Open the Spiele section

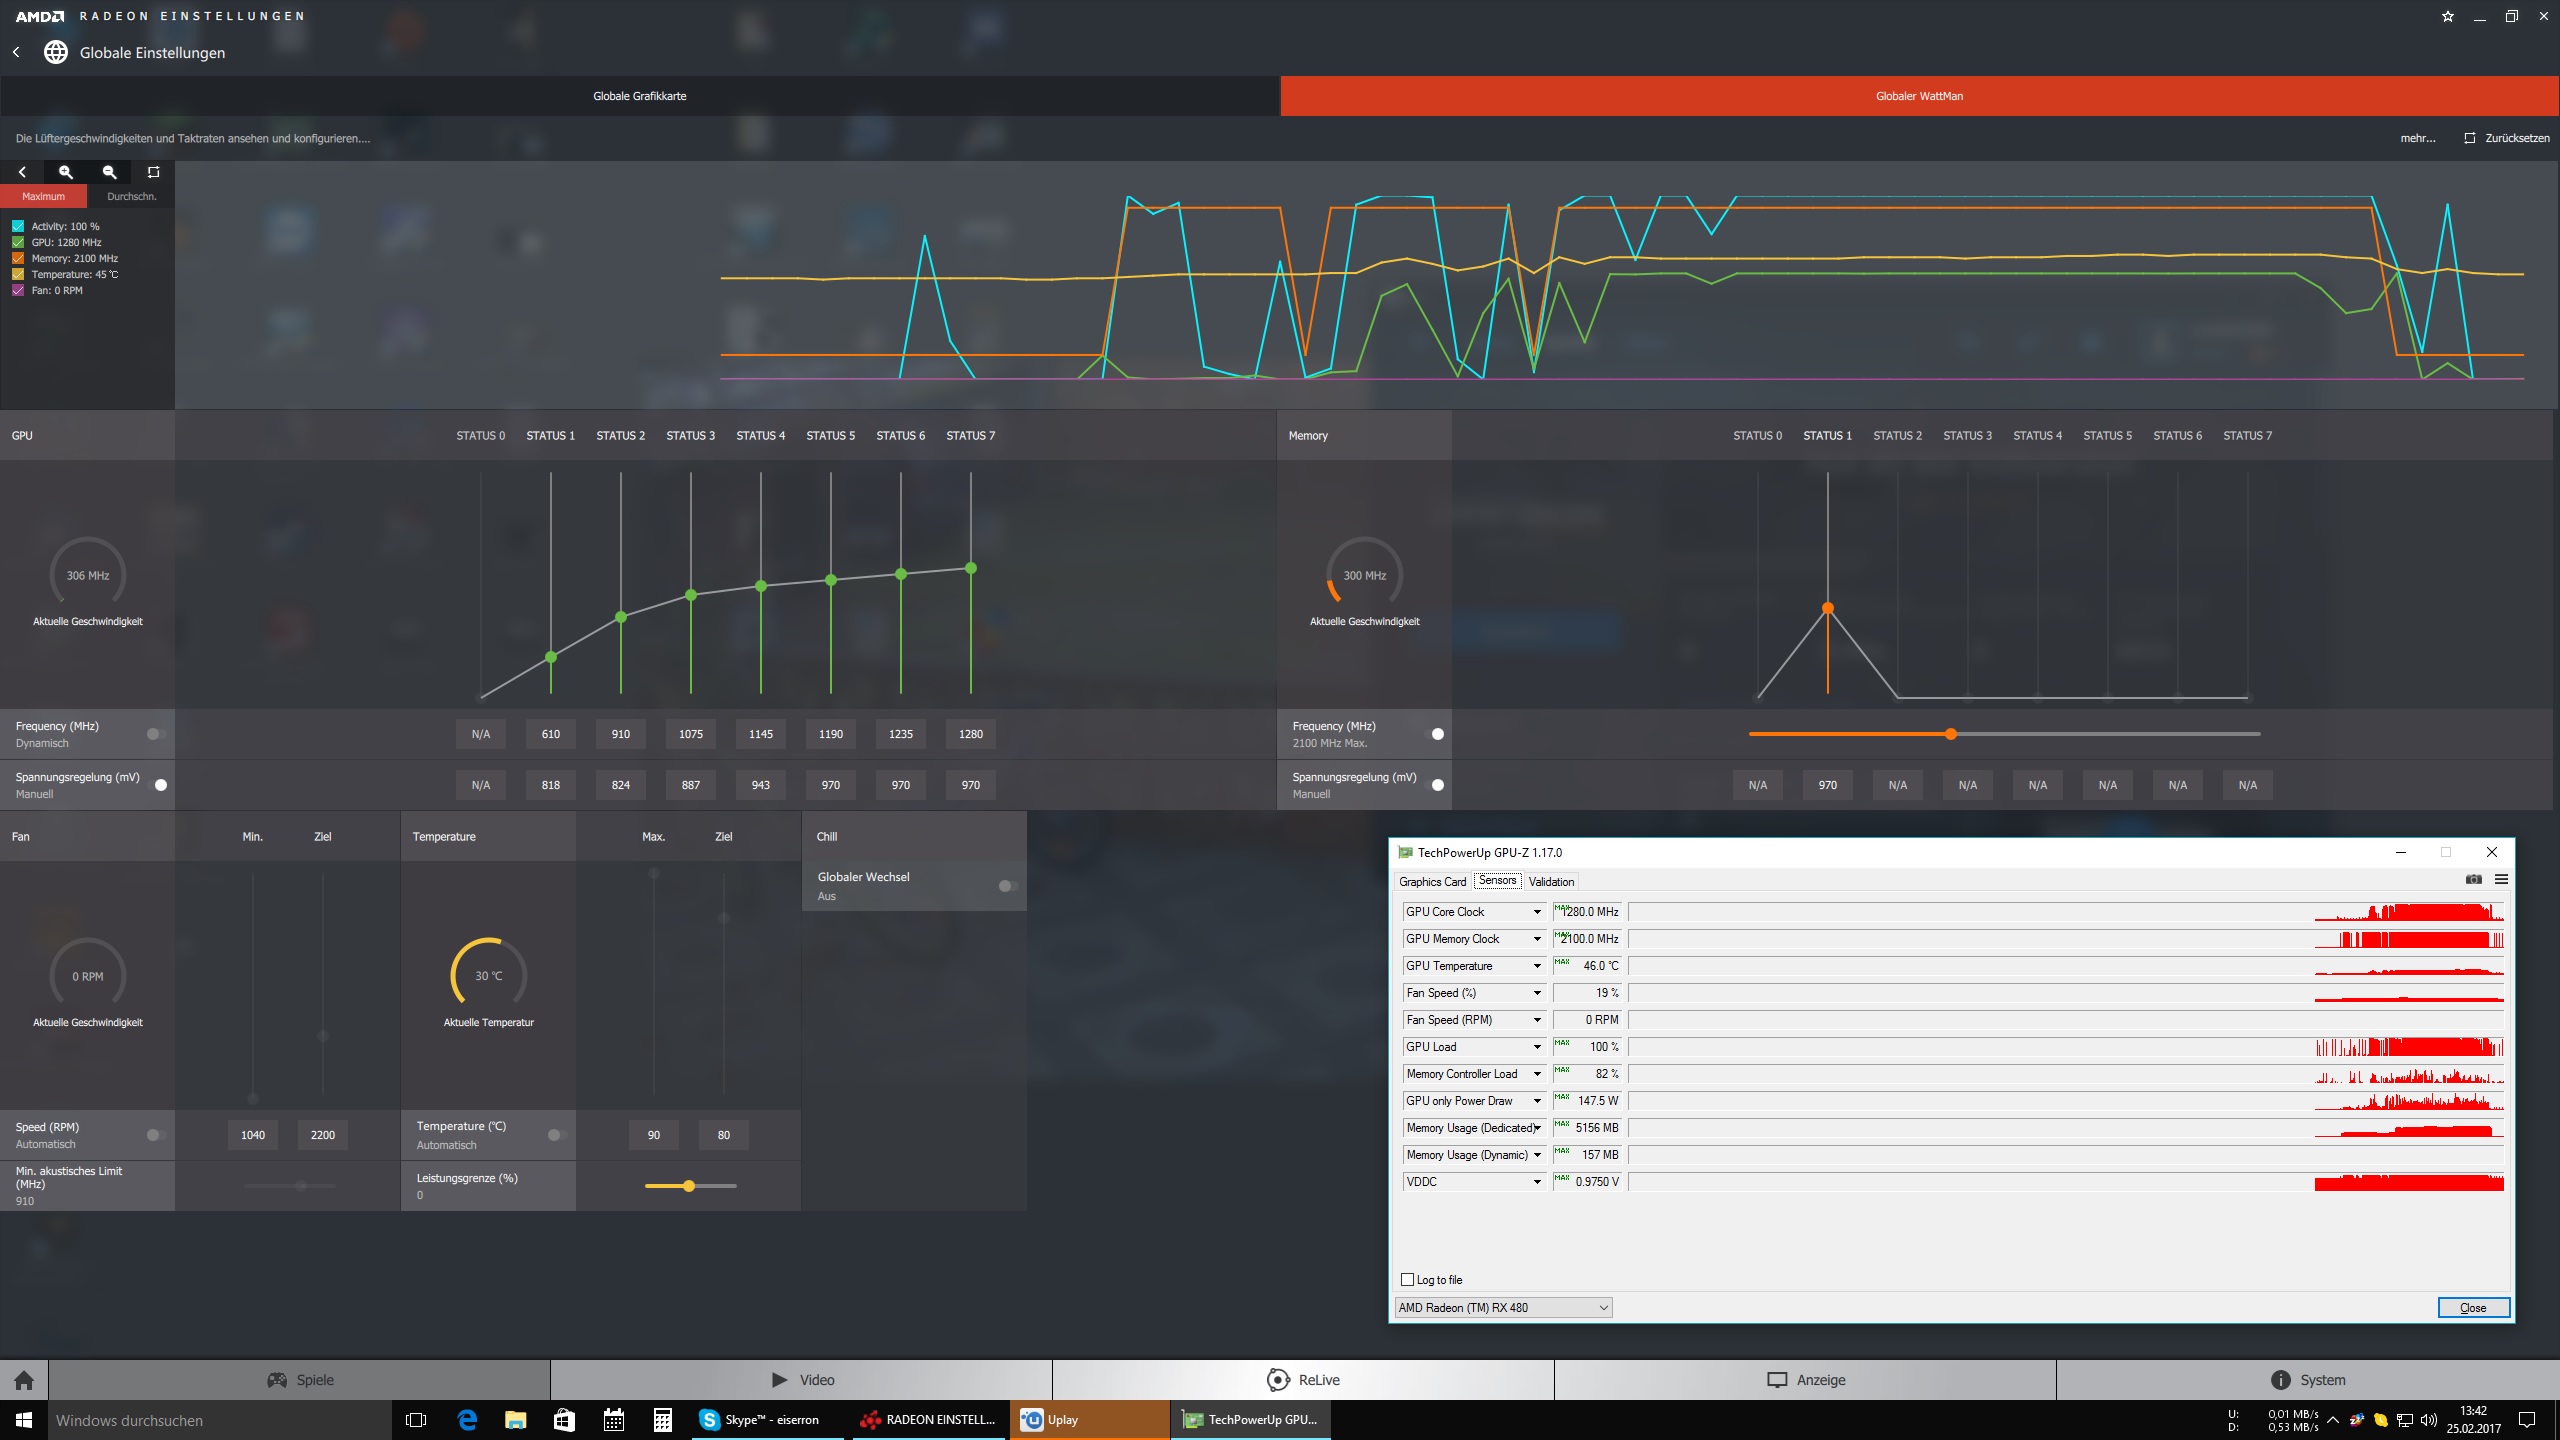coord(299,1380)
